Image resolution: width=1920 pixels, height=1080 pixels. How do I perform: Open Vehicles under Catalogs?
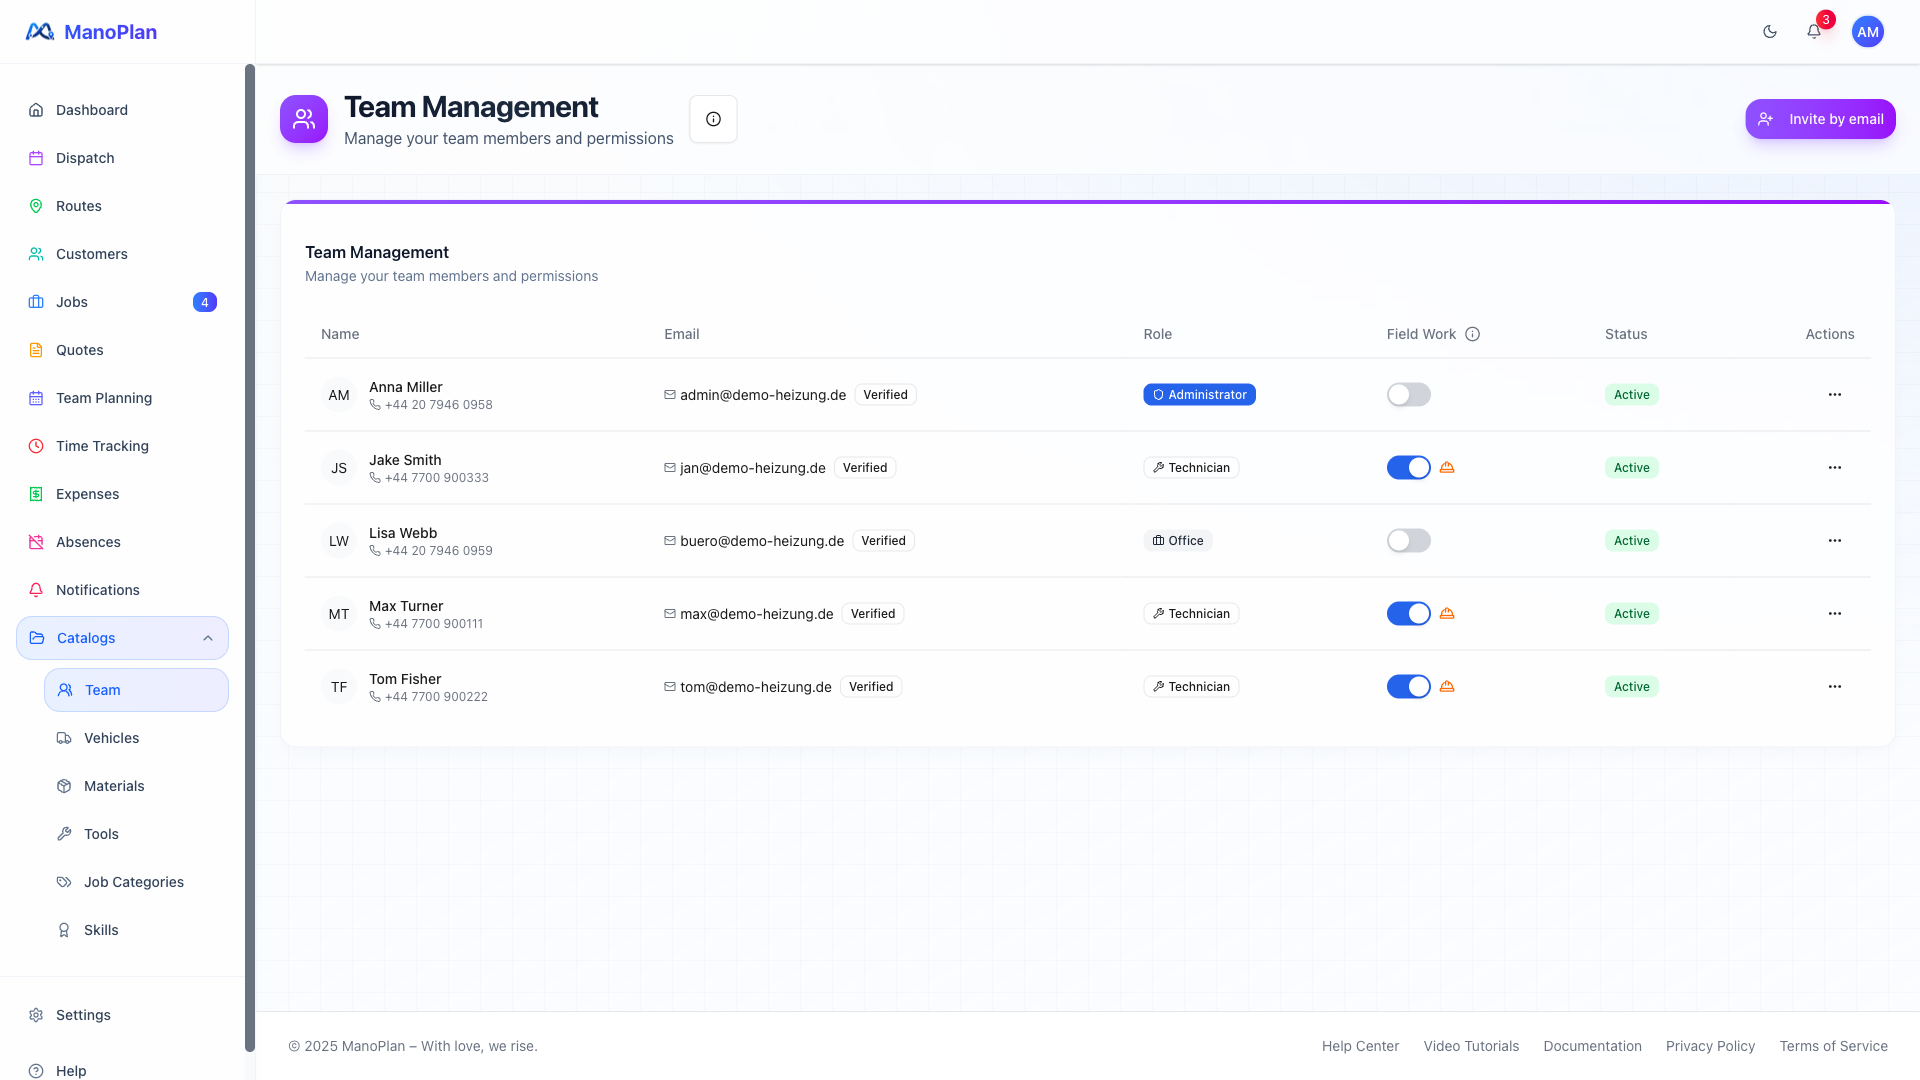tap(111, 738)
